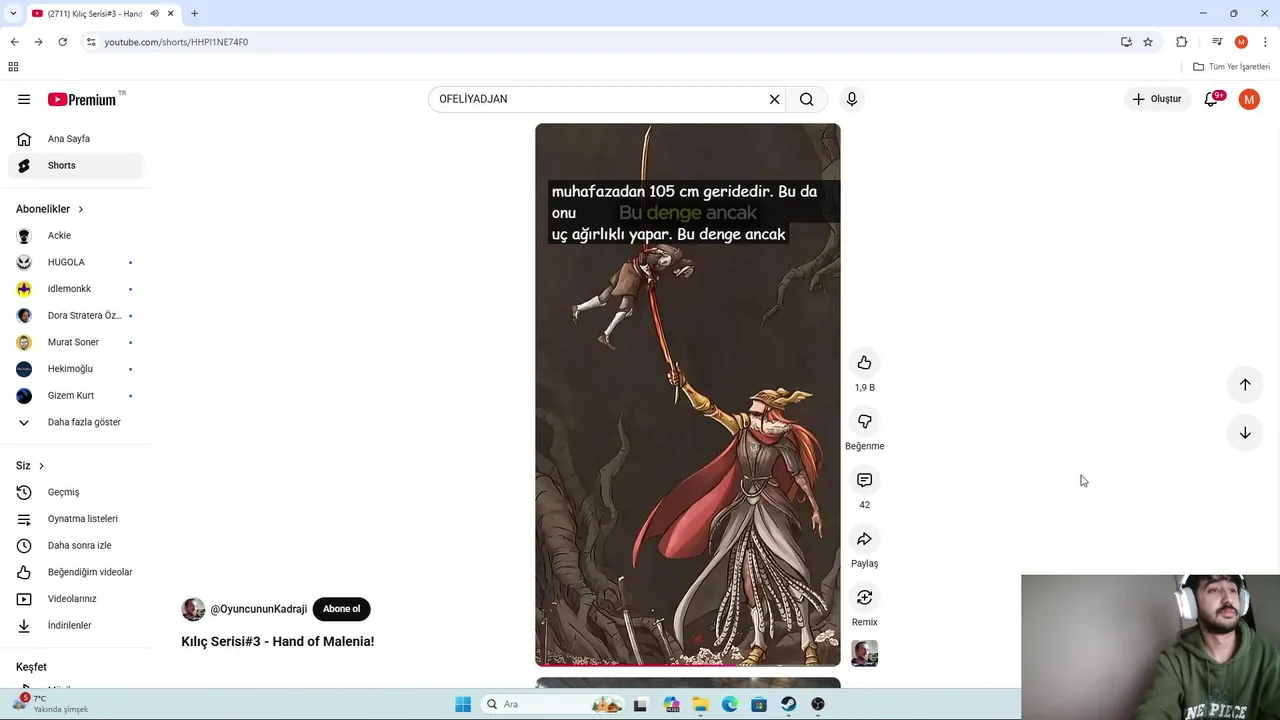
Task: Open apps grid on bookmarks bar
Action: tap(13, 67)
